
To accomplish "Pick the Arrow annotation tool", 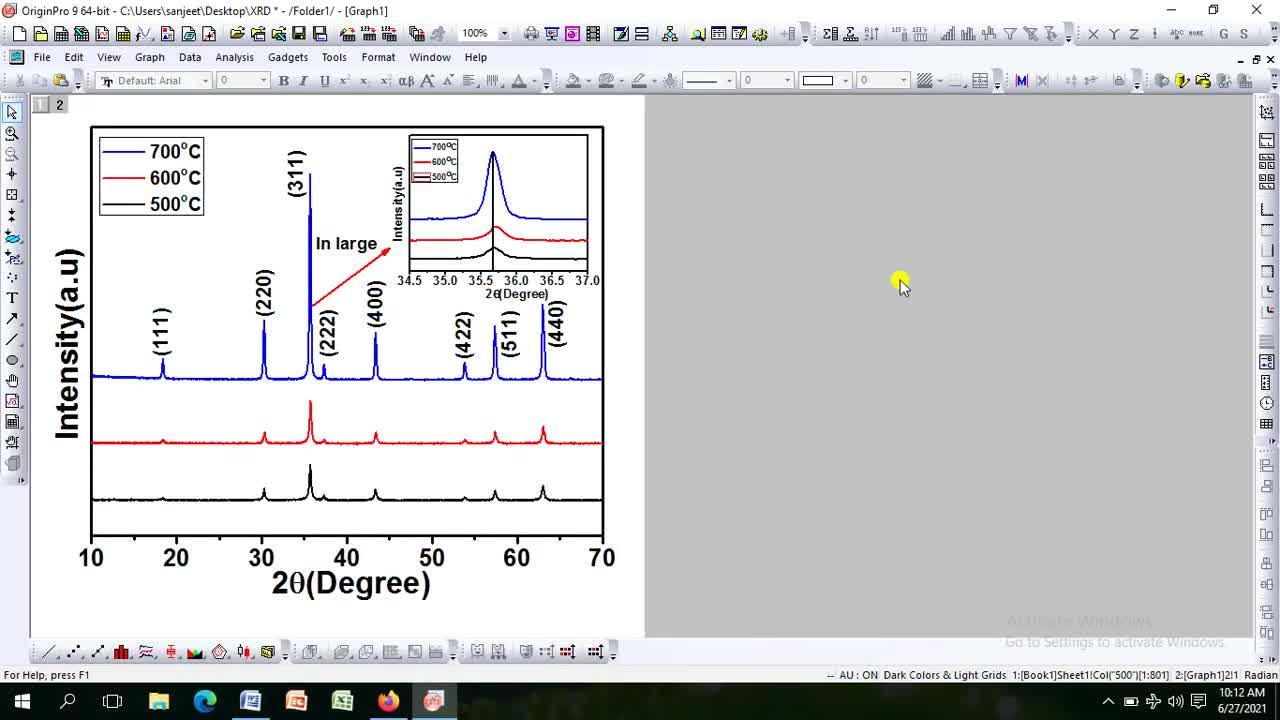I will [x=12, y=317].
